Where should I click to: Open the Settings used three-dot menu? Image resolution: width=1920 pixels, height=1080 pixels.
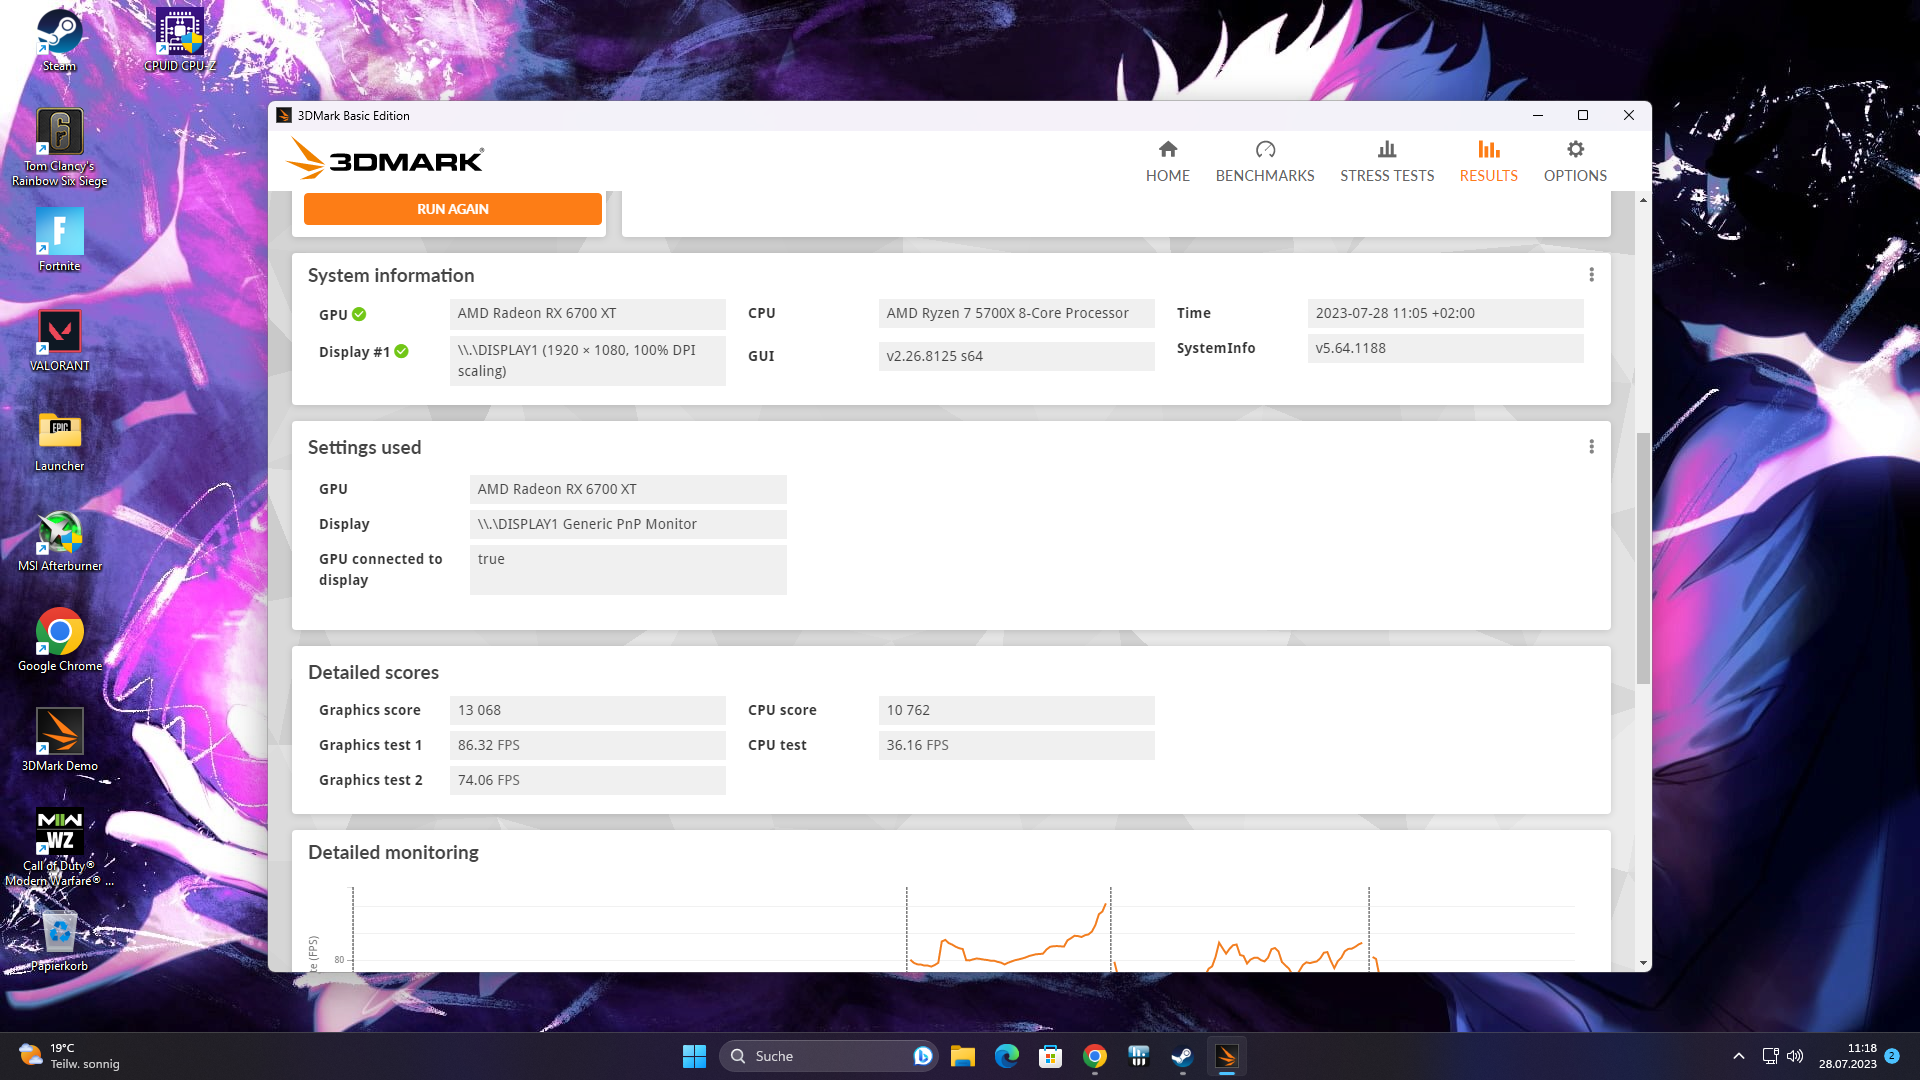[1591, 447]
